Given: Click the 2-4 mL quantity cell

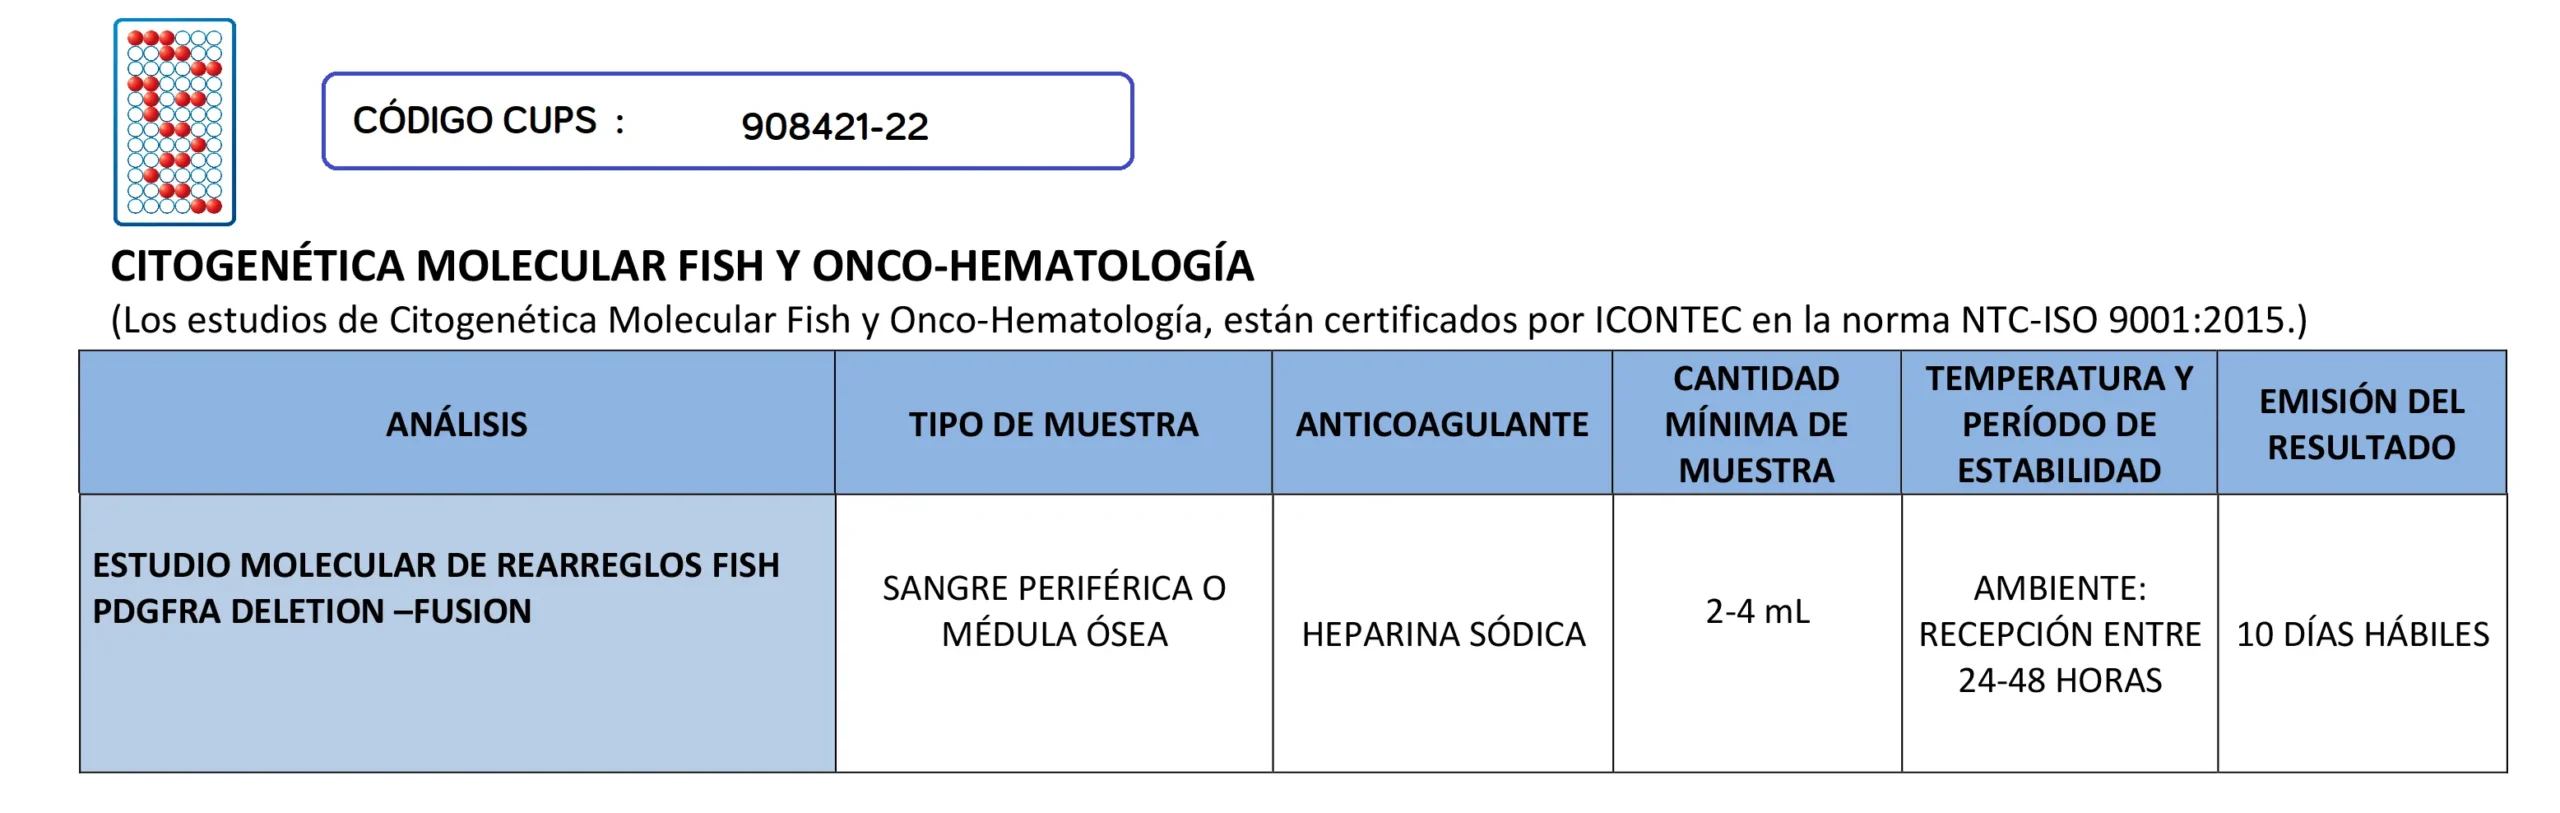Looking at the screenshot, I should pyautogui.click(x=1757, y=611).
